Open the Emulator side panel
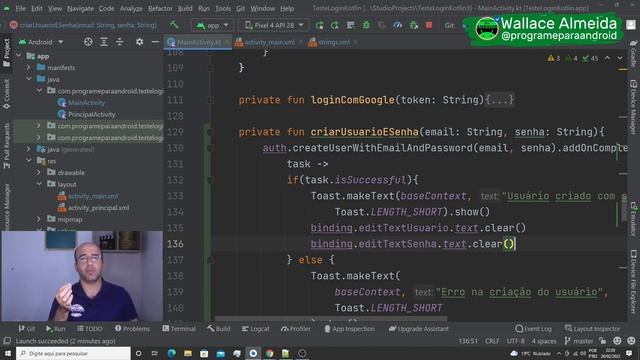The height and width of the screenshot is (360, 640). click(633, 218)
